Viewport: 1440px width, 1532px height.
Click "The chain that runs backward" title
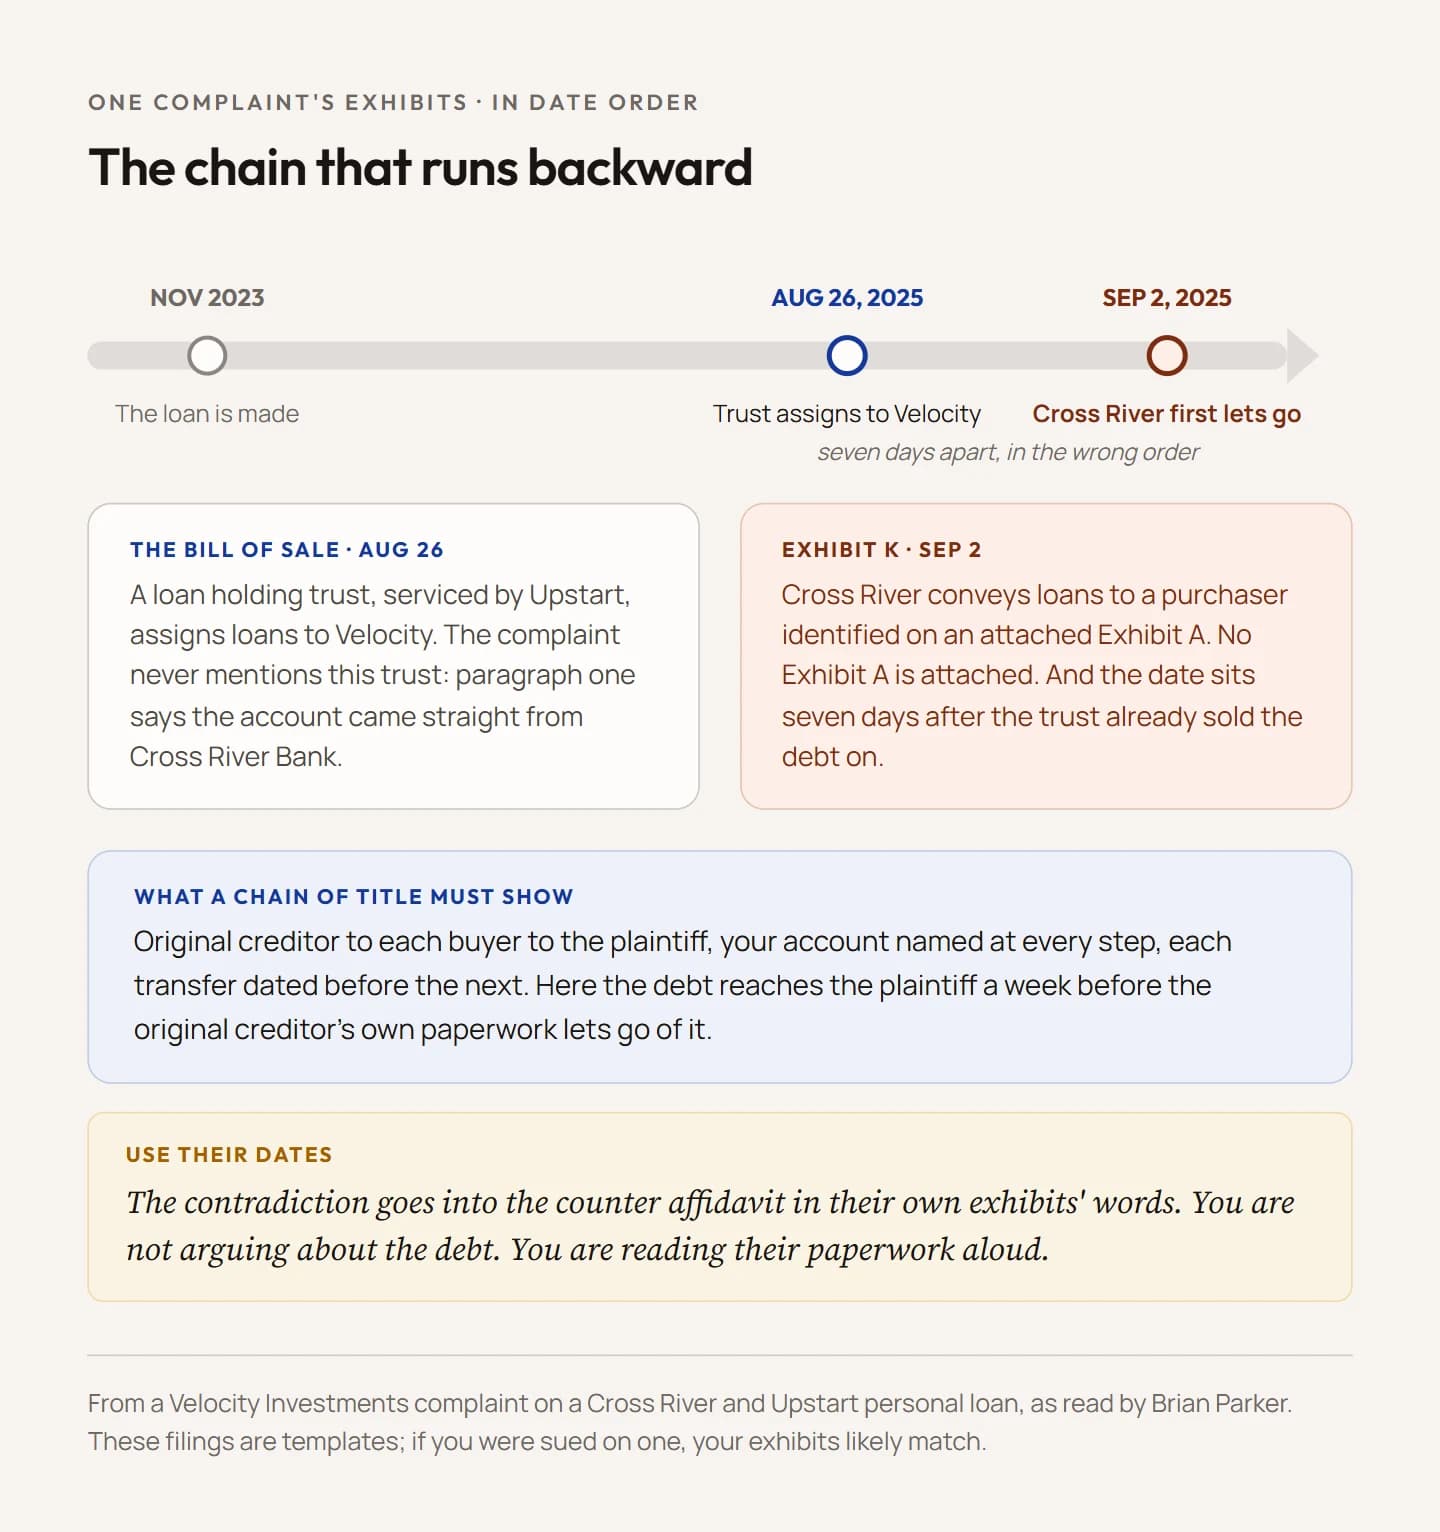tap(420, 167)
